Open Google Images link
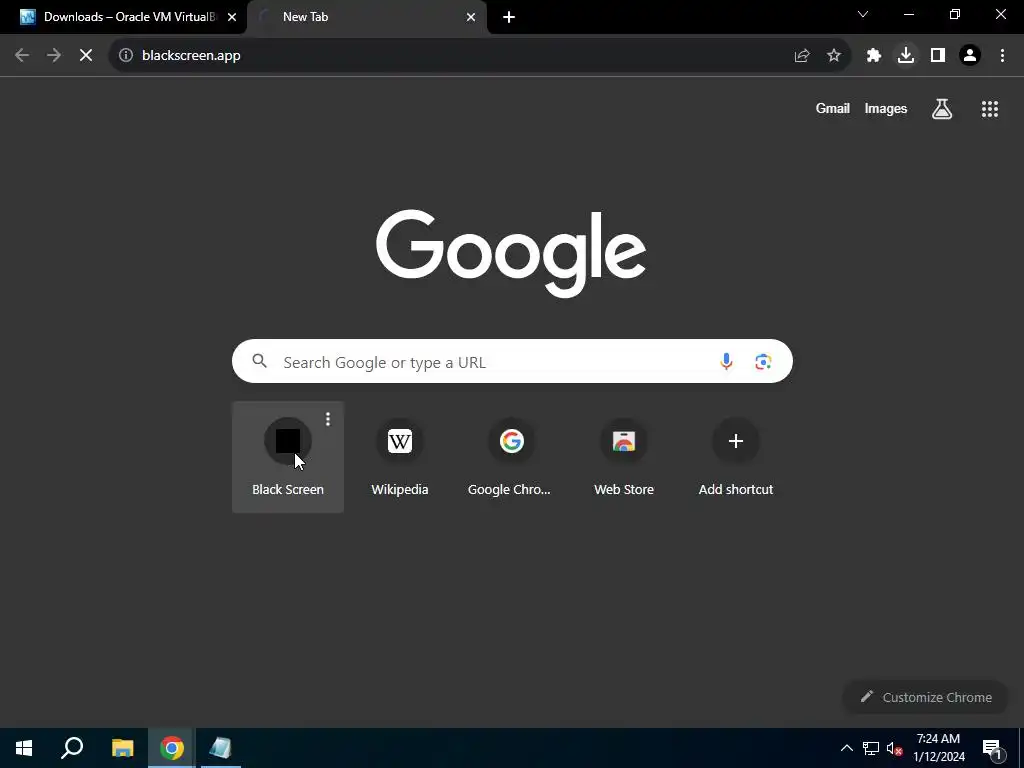 (x=886, y=109)
